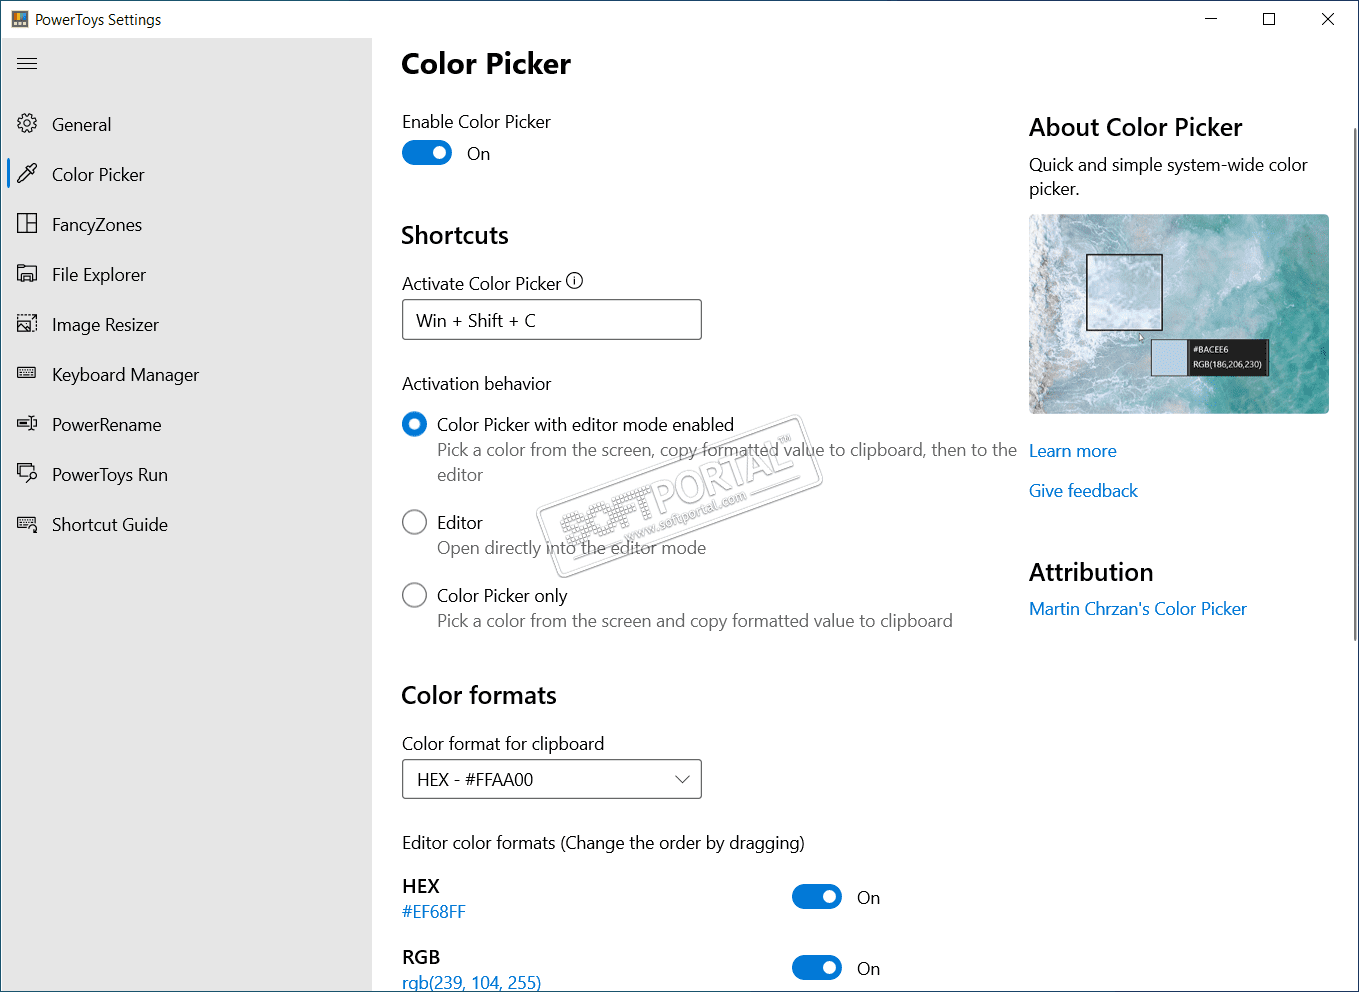Disable the HEX editor color format

(816, 897)
